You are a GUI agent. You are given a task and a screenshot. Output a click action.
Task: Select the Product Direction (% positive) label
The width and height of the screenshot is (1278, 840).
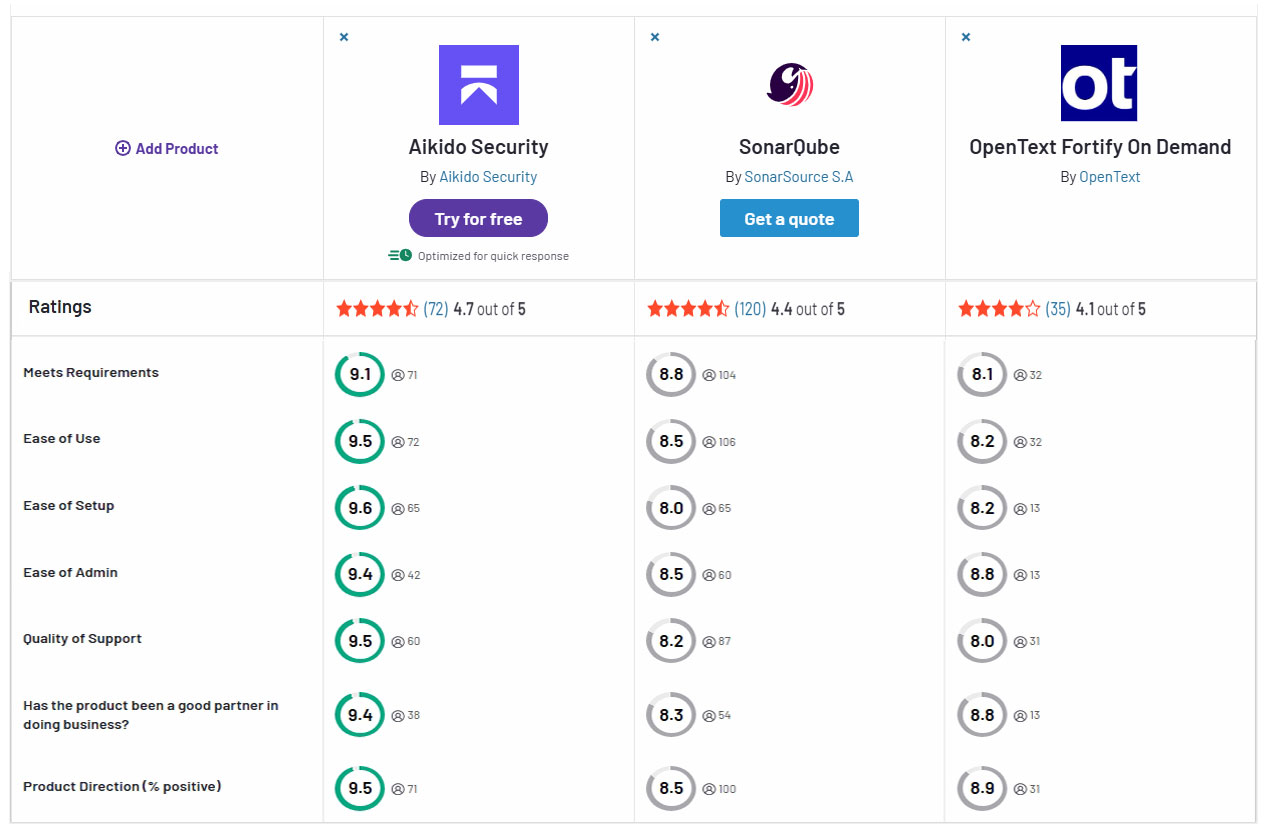point(122,786)
